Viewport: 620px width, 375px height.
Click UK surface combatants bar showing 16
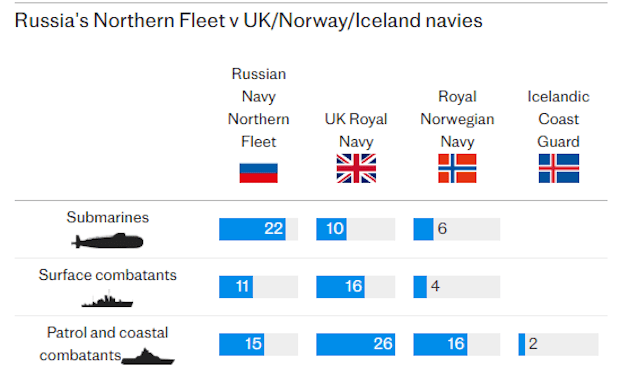click(x=355, y=287)
